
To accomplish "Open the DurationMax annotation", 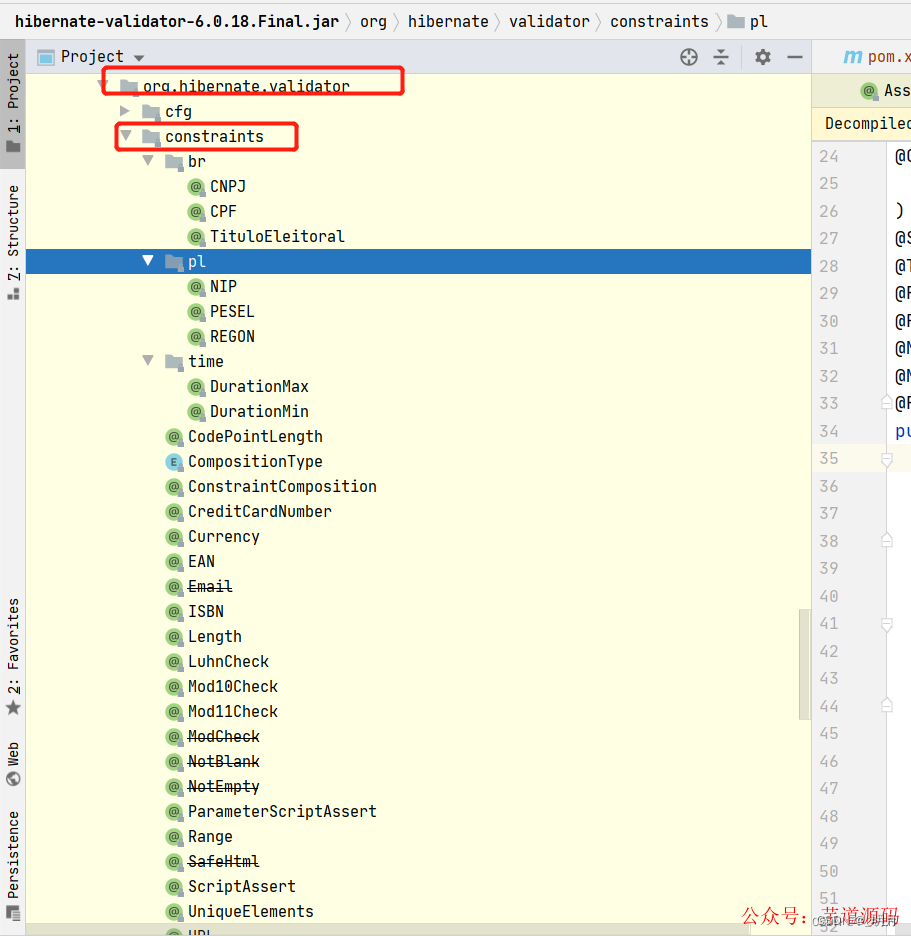I will (248, 387).
